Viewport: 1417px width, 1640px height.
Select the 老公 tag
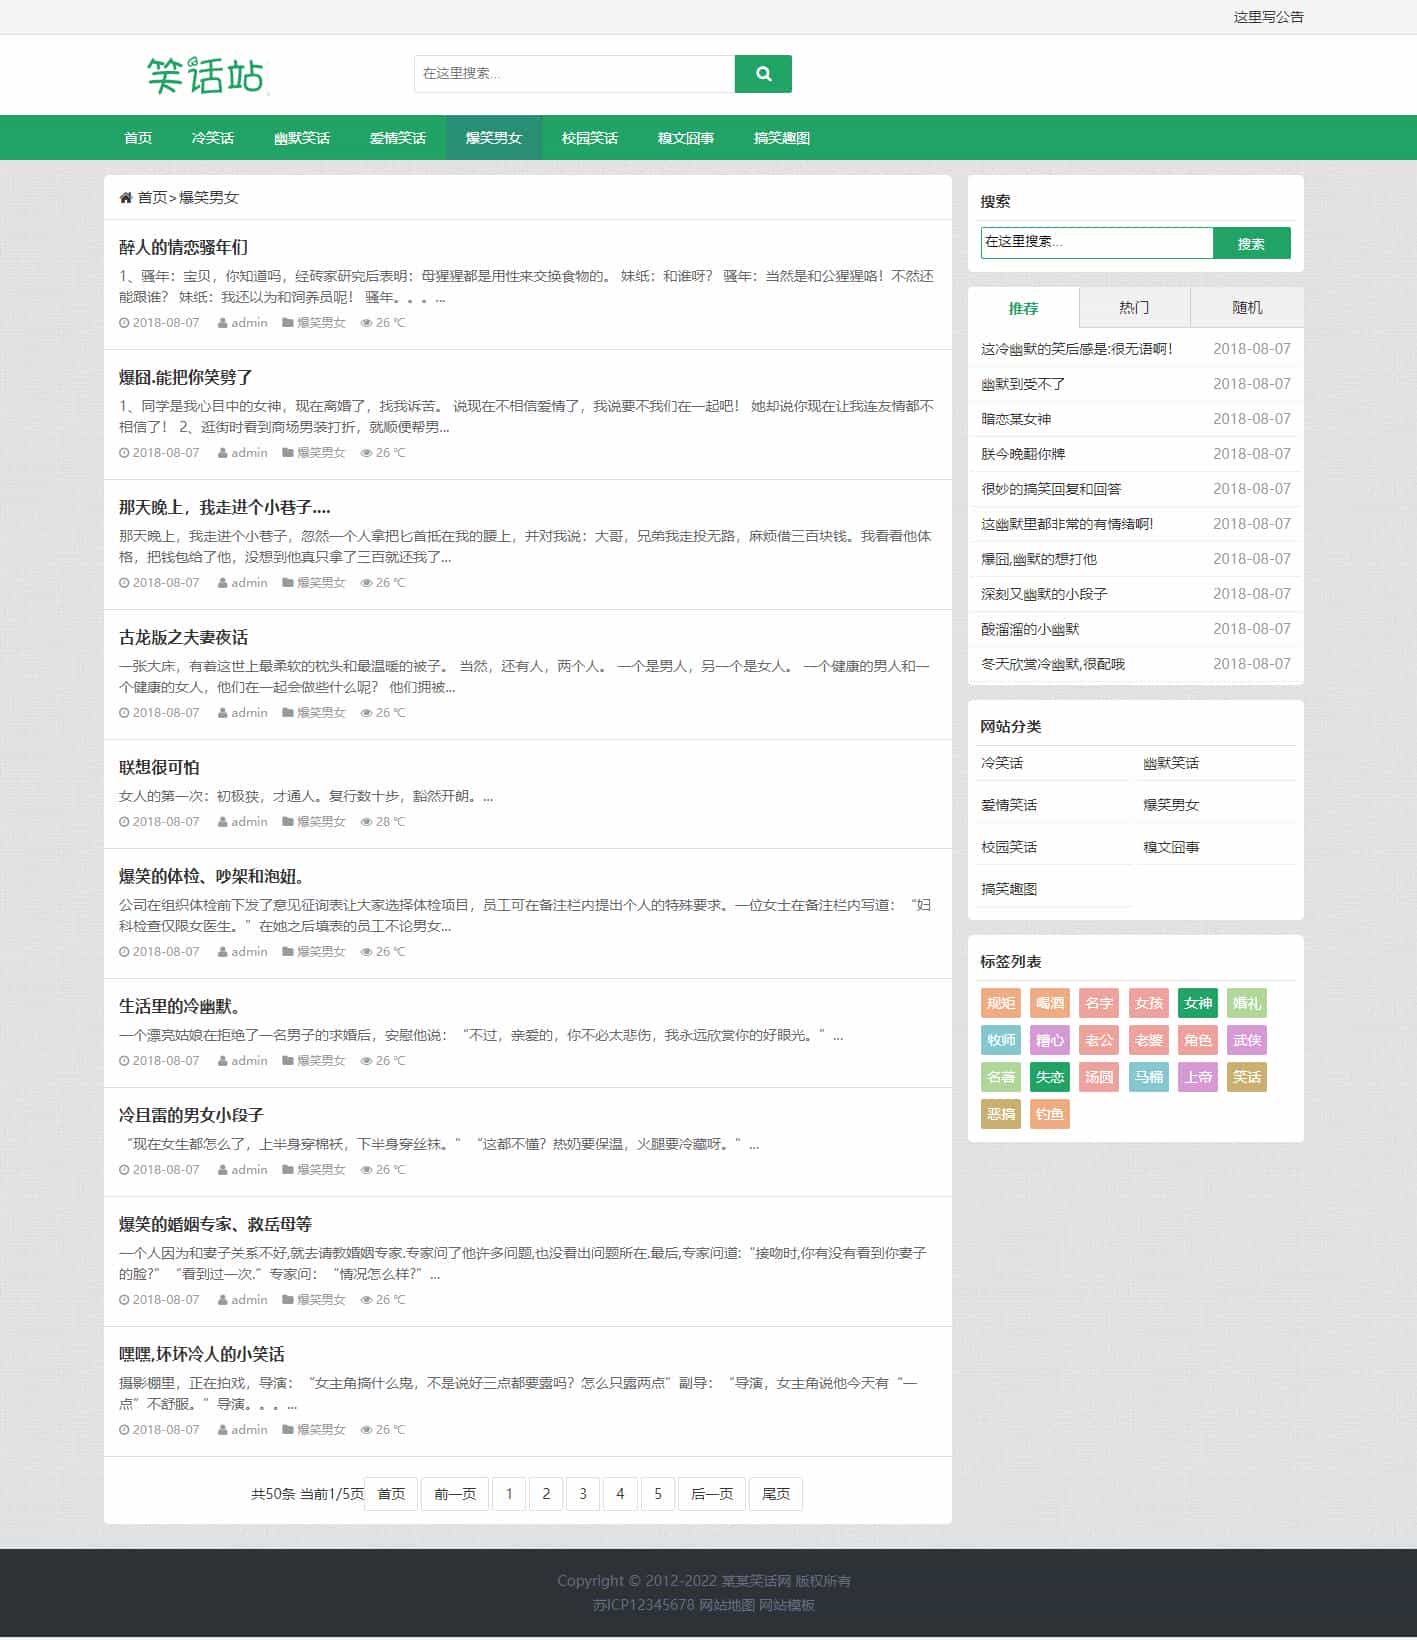pos(1099,1040)
